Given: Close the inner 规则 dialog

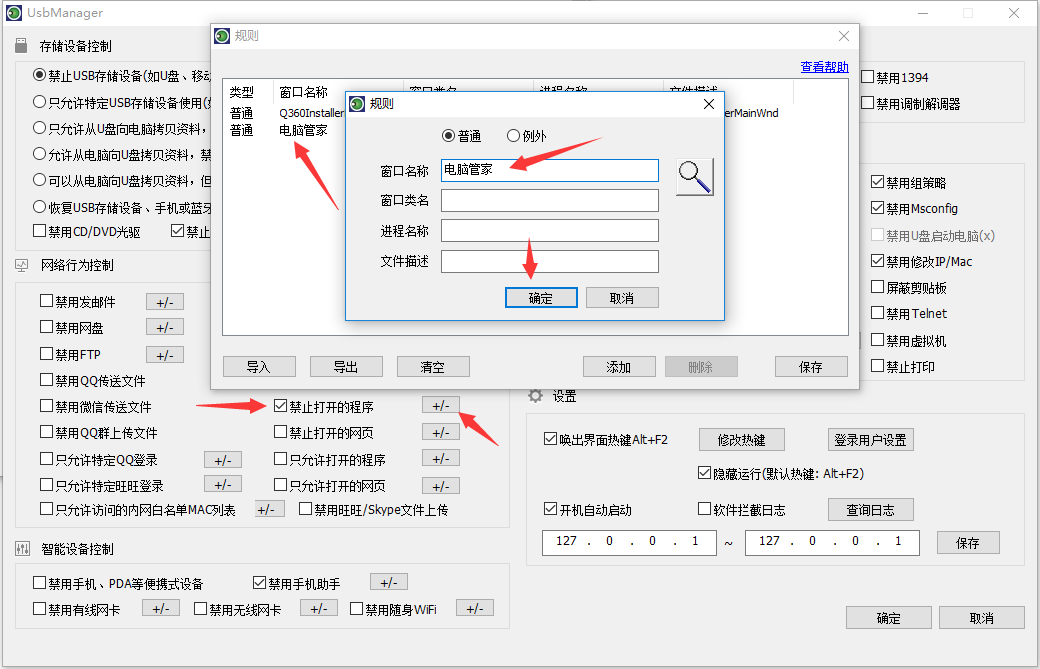Looking at the screenshot, I should click(x=708, y=103).
